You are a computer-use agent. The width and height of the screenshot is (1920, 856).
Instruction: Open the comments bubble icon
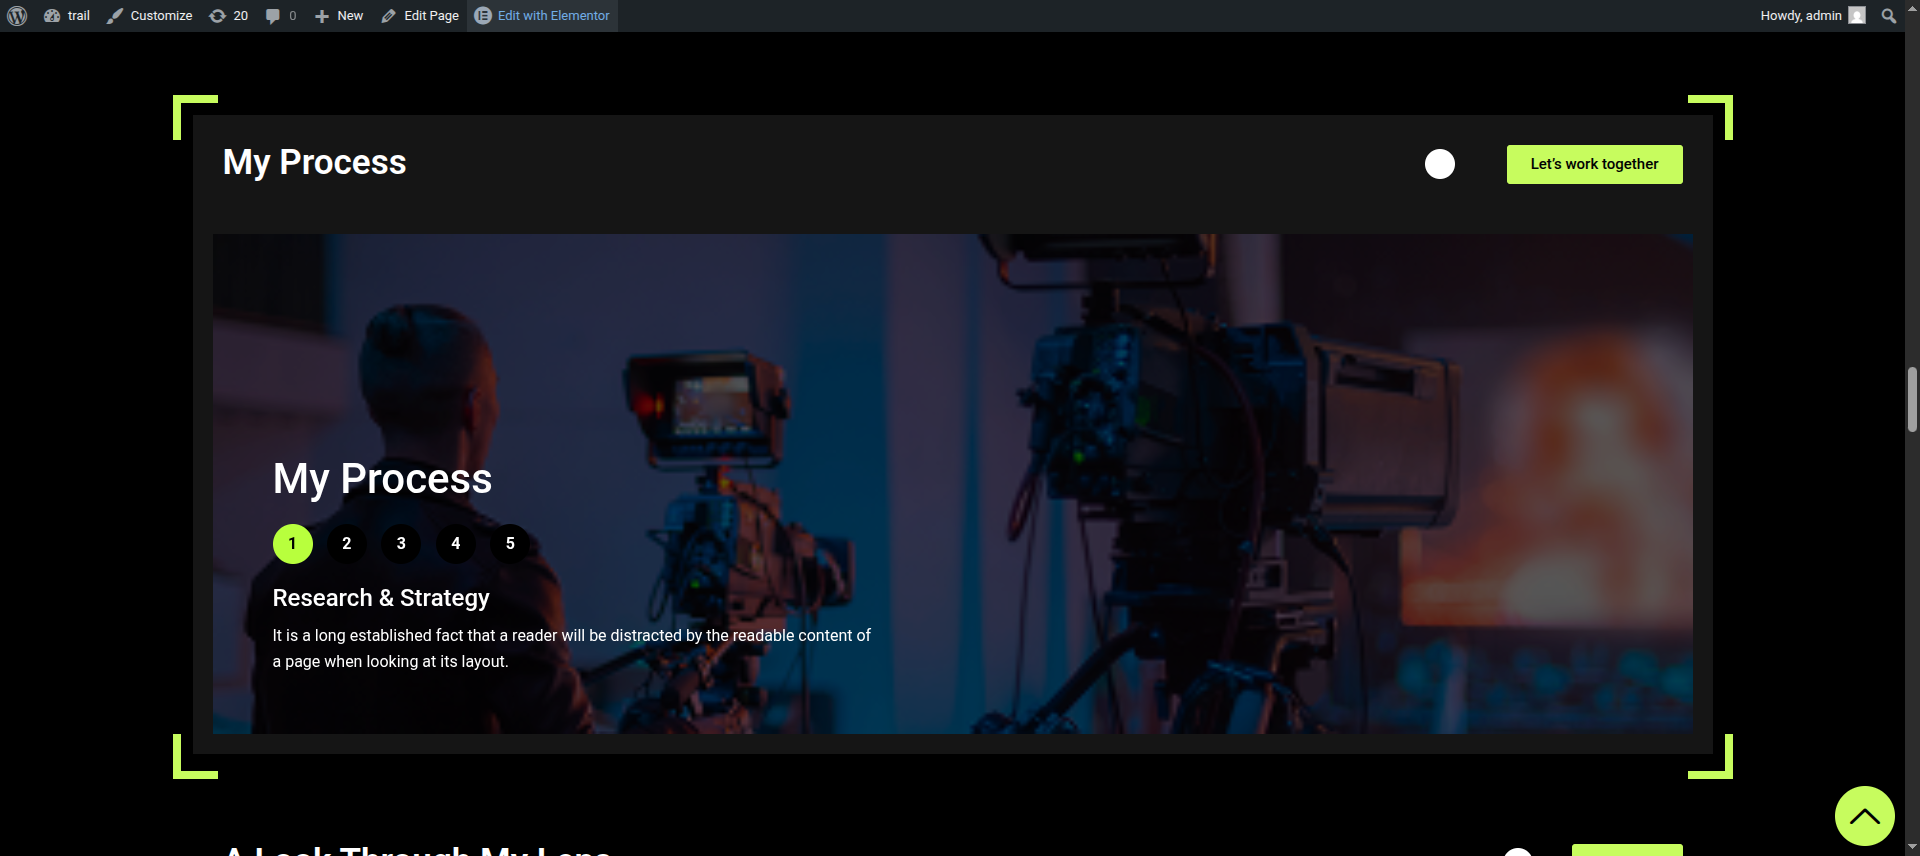click(x=272, y=16)
